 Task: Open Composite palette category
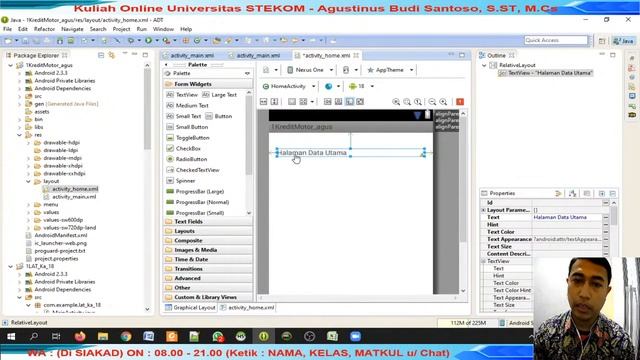[208, 241]
